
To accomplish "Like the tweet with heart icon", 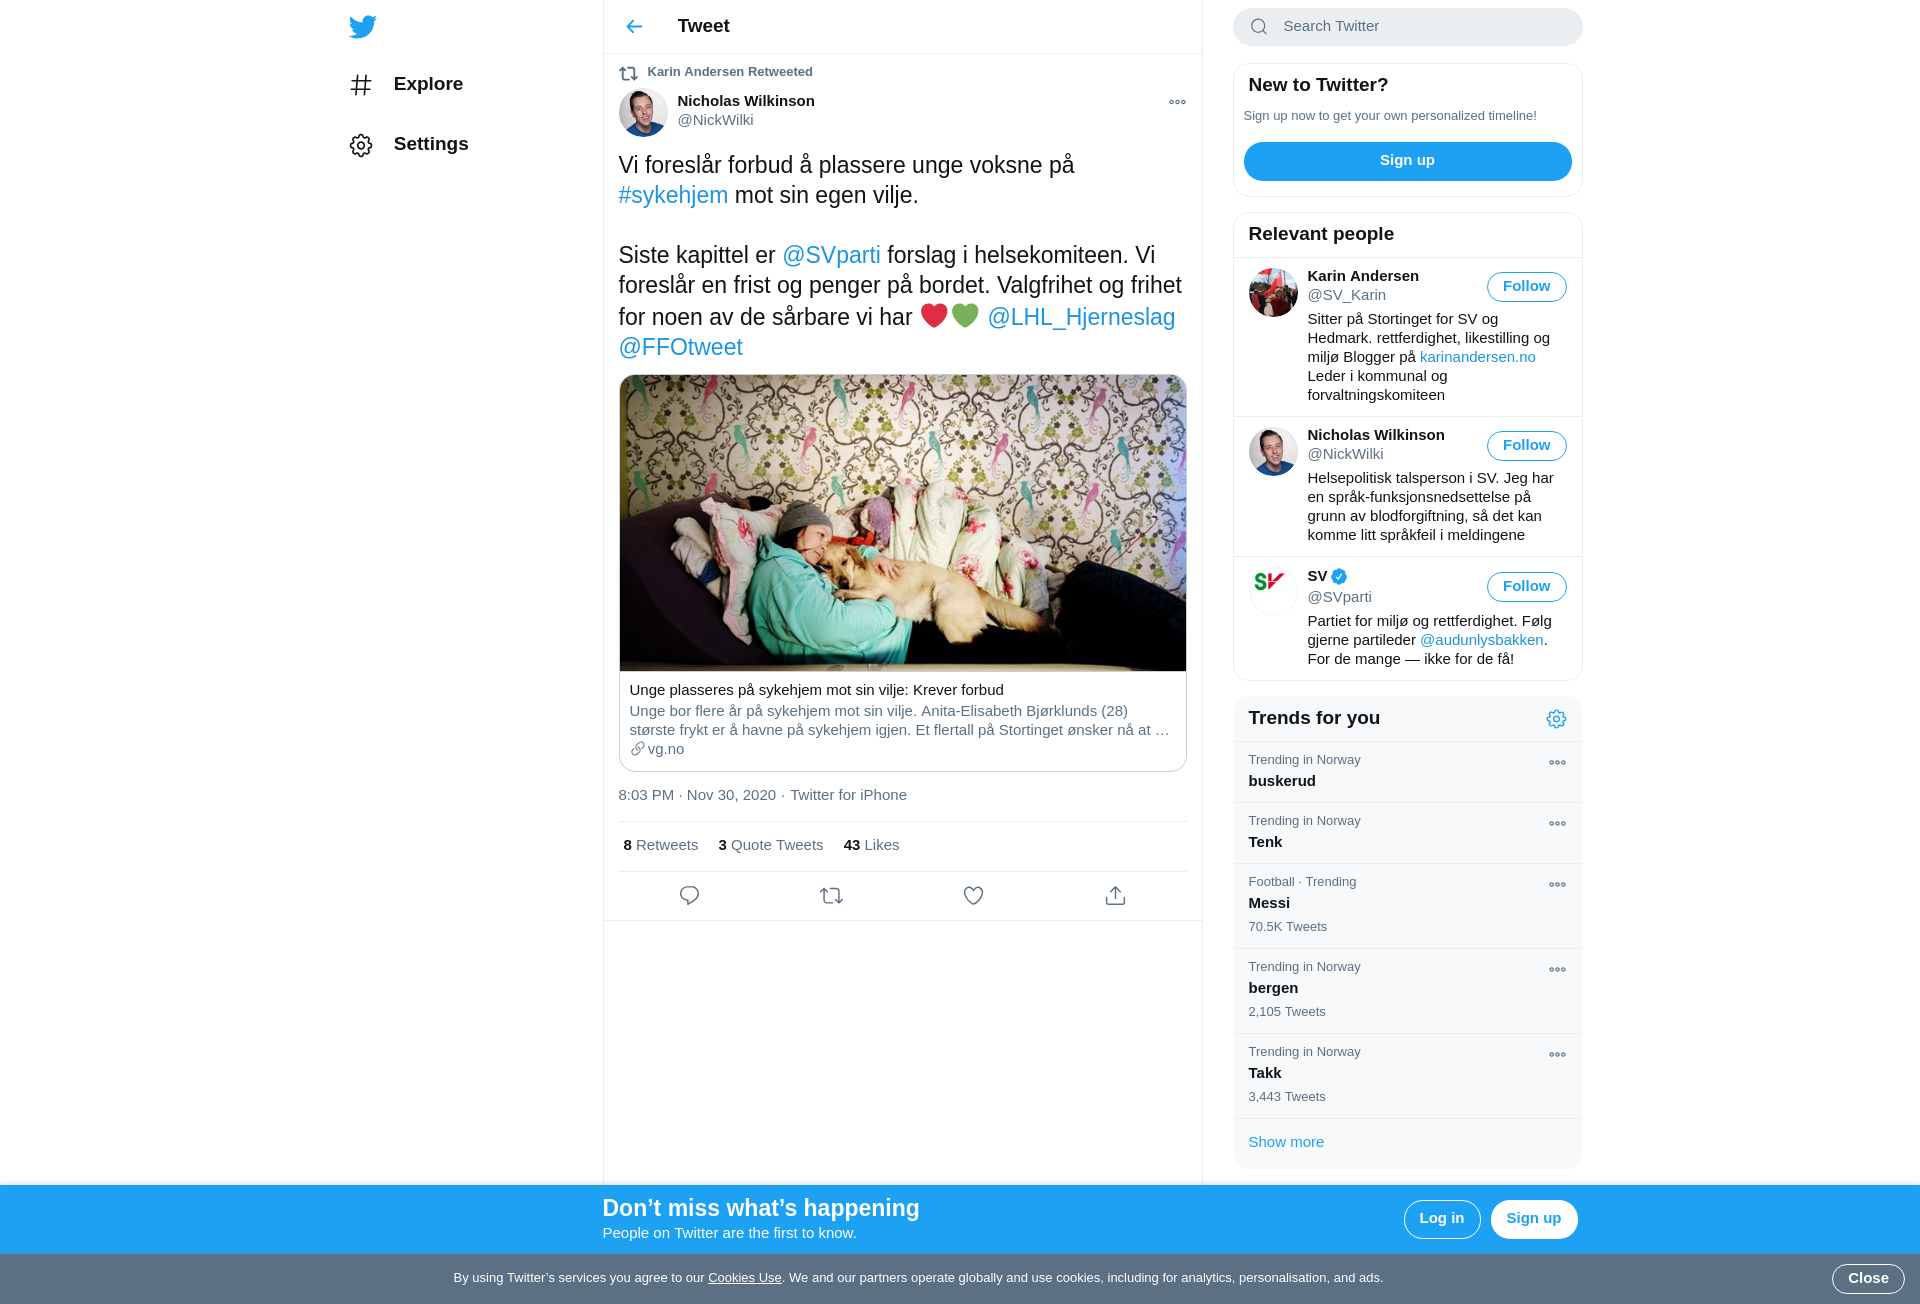I will point(973,896).
